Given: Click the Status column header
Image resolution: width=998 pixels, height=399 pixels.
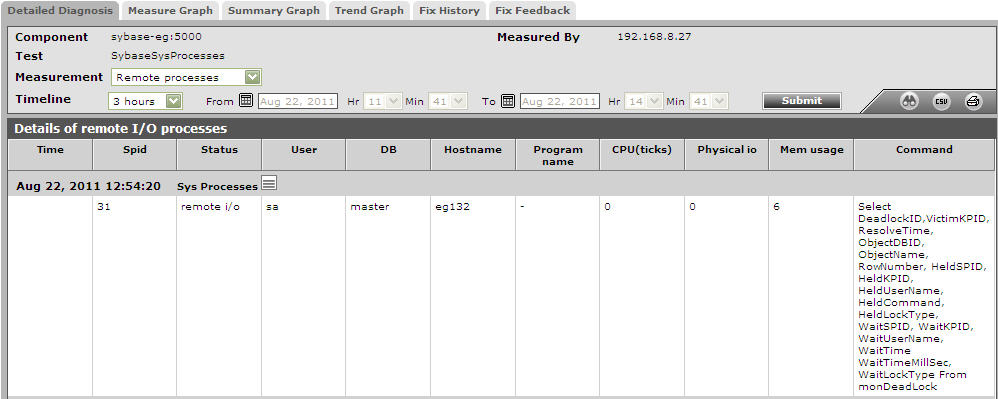Looking at the screenshot, I should point(219,155).
